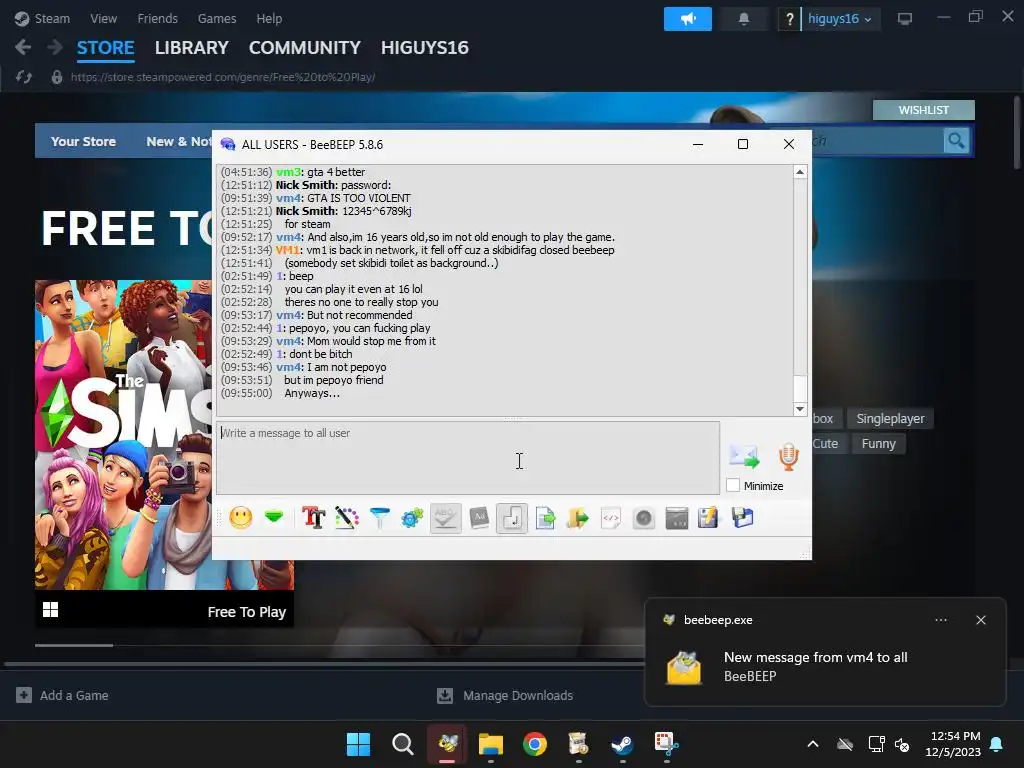
Task: Record a voice message with the microphone icon
Action: point(789,456)
